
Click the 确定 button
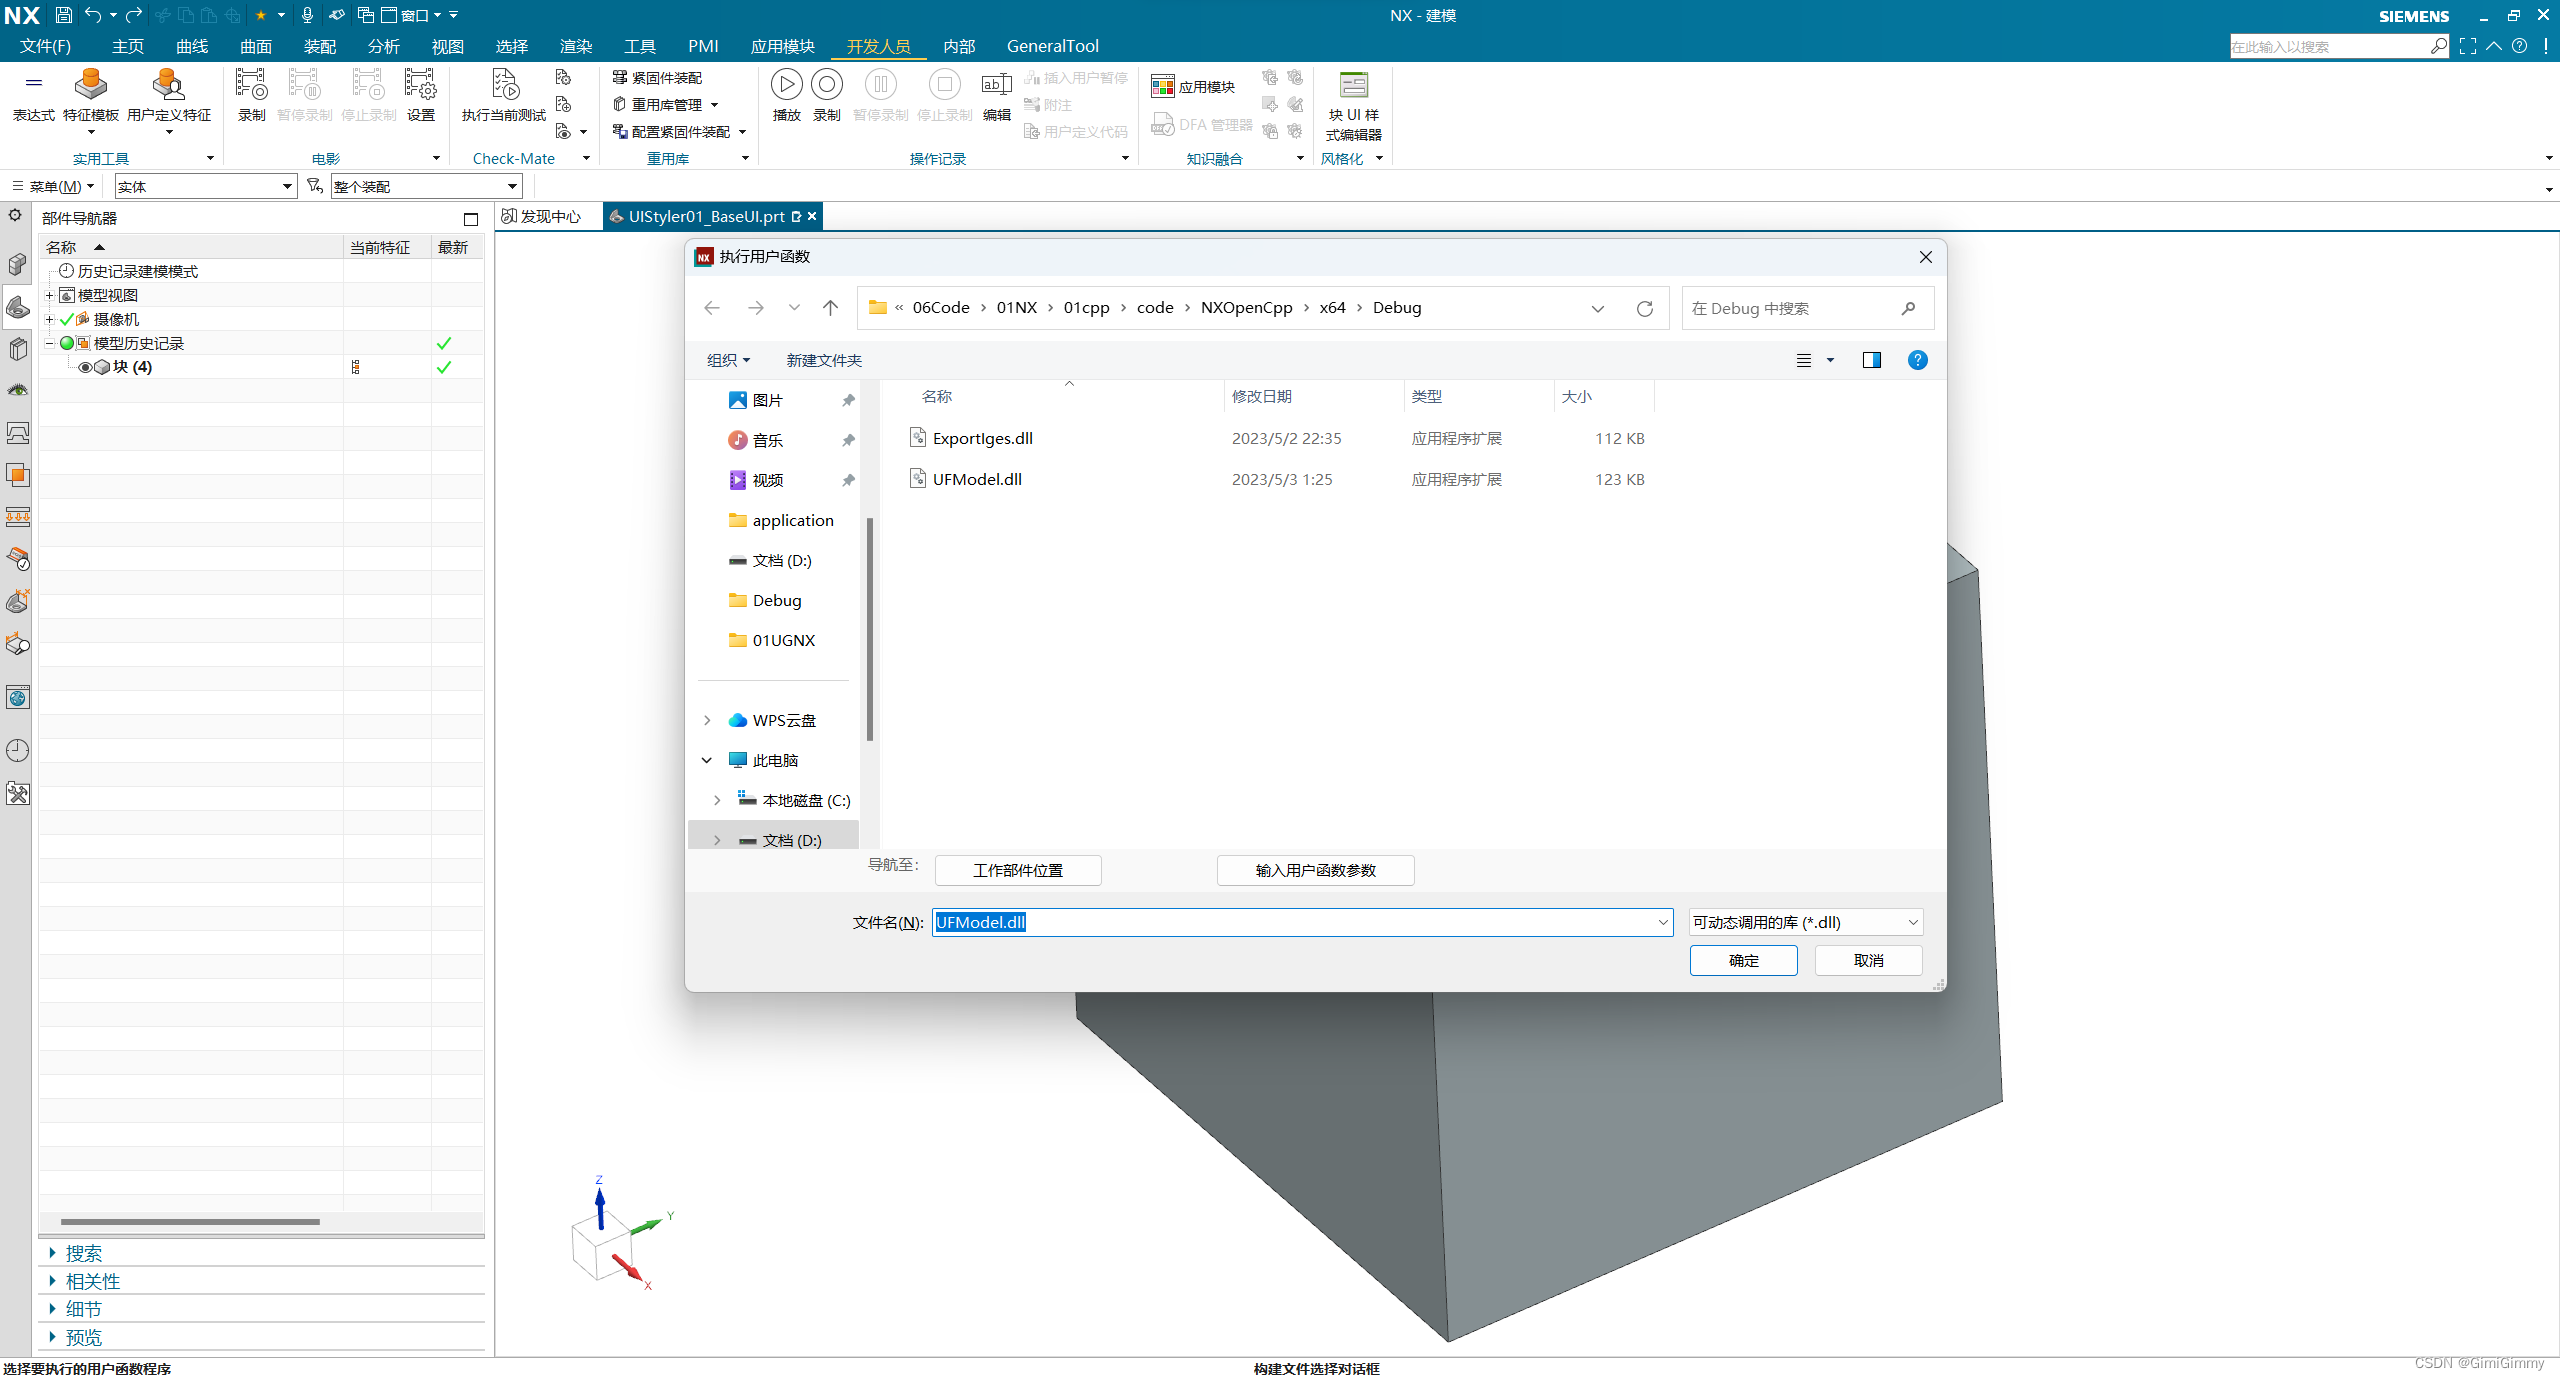(x=1743, y=960)
